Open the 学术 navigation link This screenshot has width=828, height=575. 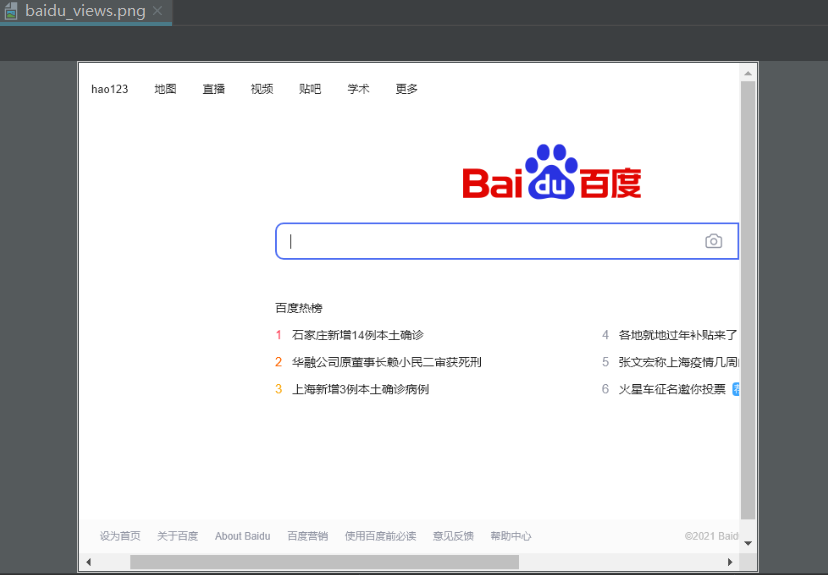tap(358, 89)
